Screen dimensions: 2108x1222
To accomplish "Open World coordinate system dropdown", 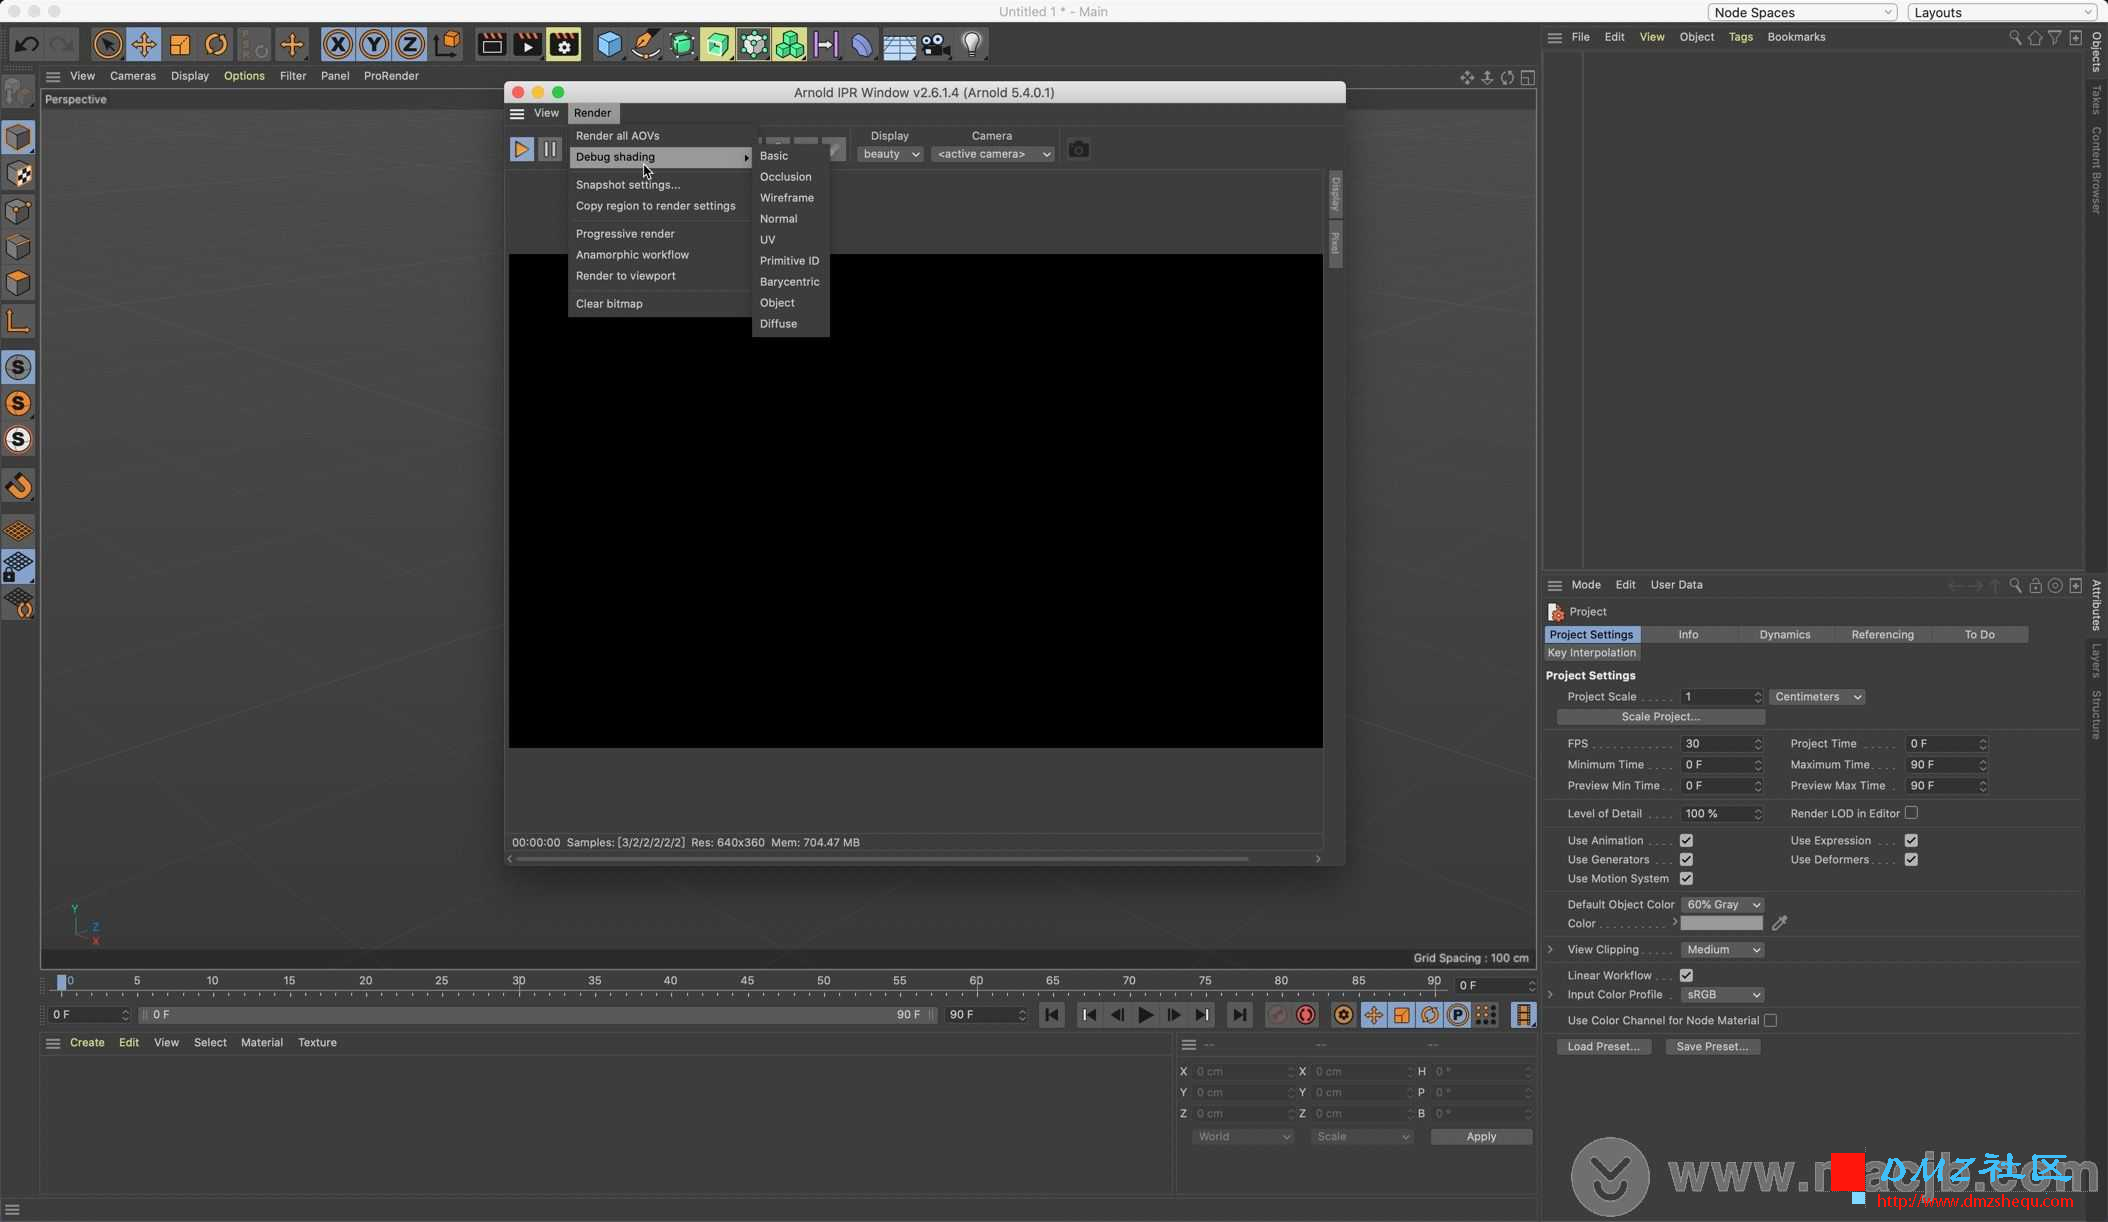I will coord(1243,1136).
